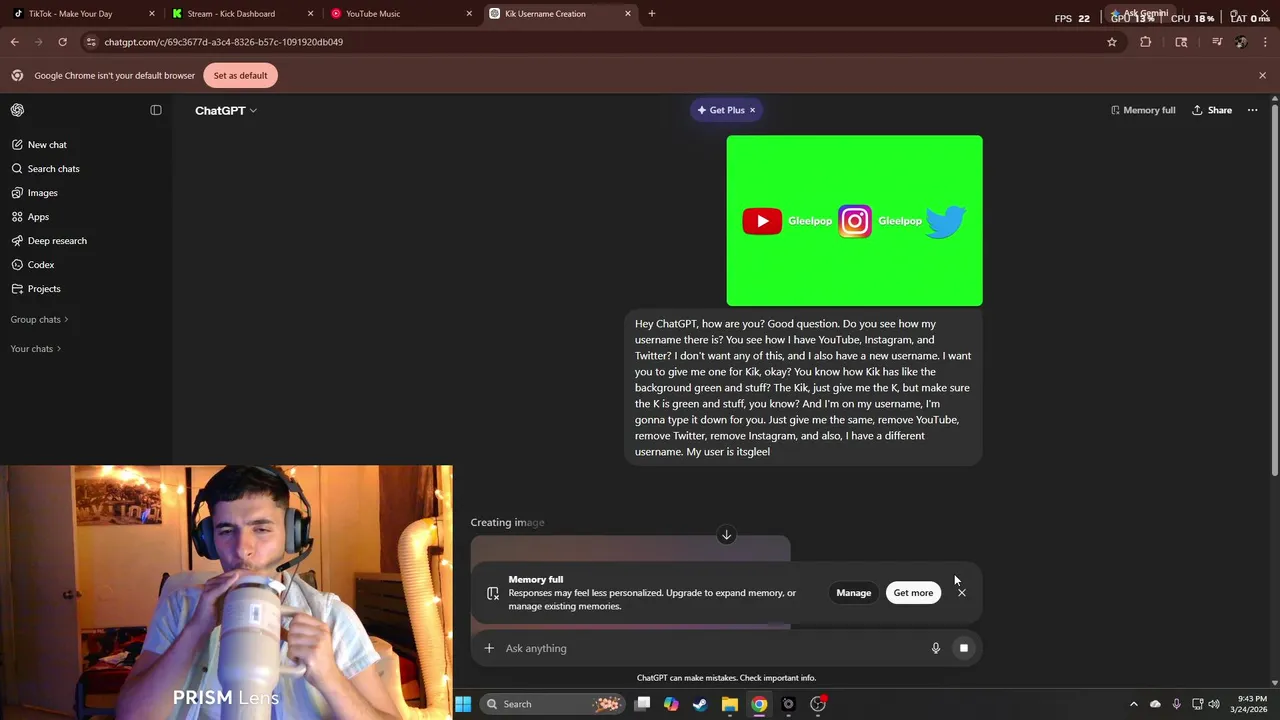
Task: Start a New chat
Action: point(47,145)
